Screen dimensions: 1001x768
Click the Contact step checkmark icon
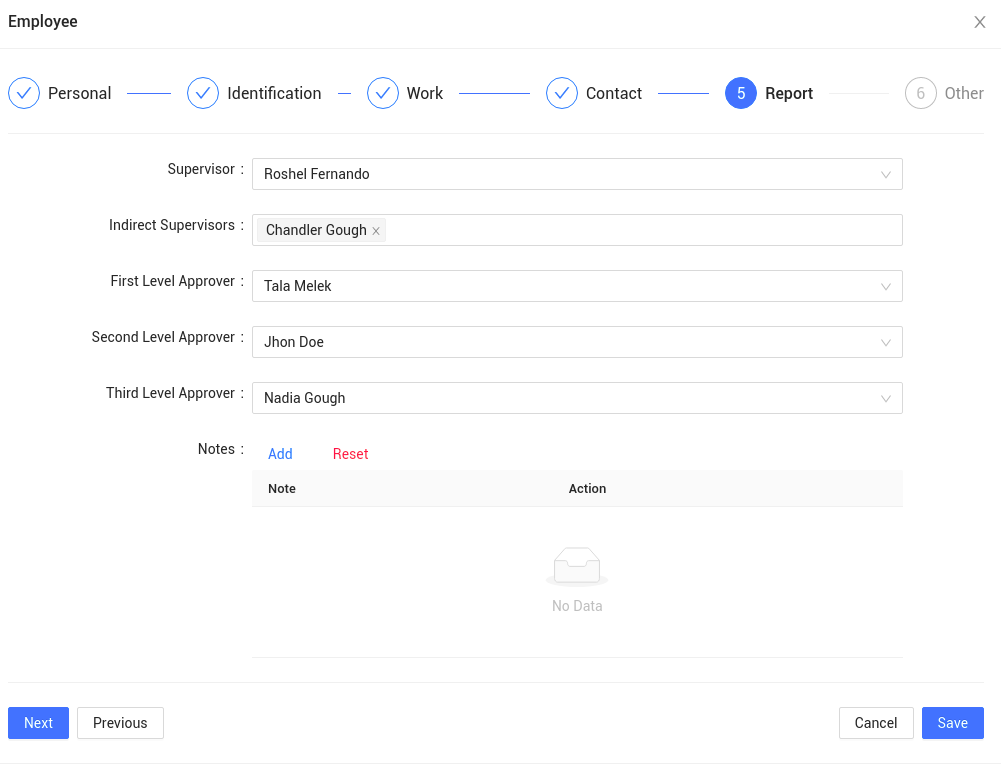click(x=562, y=93)
